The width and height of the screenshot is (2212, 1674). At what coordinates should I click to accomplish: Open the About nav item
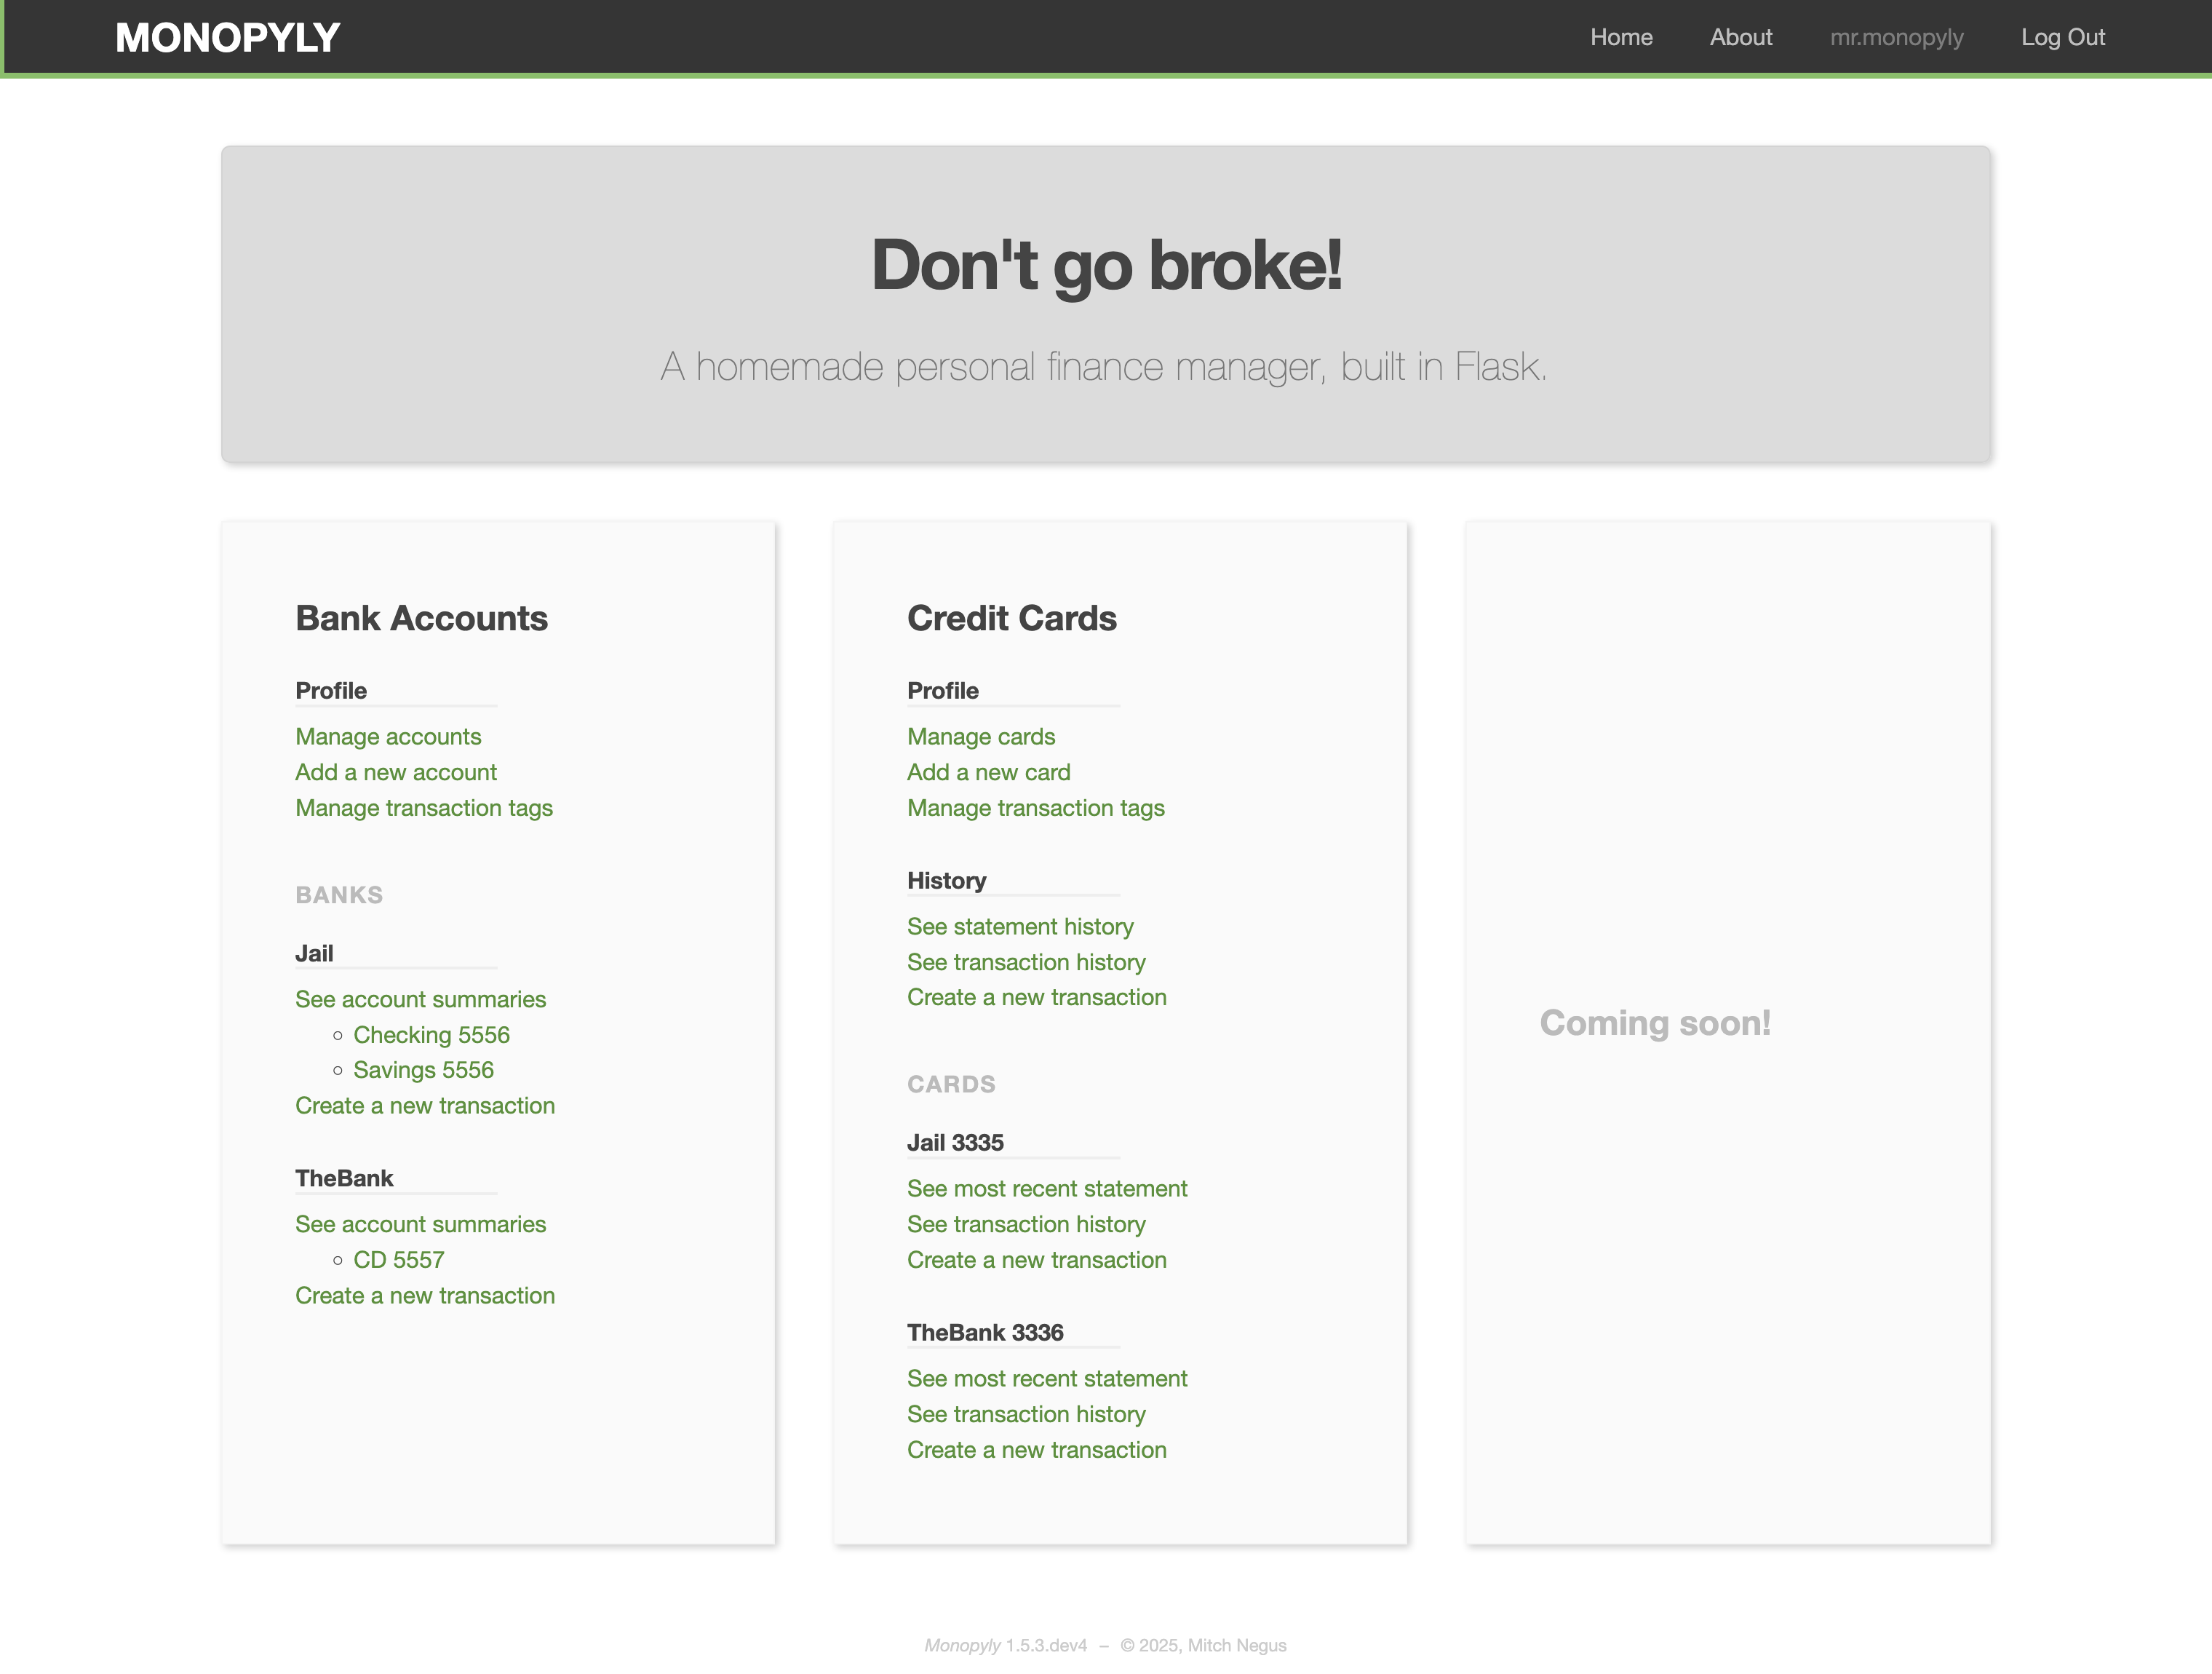(1740, 38)
